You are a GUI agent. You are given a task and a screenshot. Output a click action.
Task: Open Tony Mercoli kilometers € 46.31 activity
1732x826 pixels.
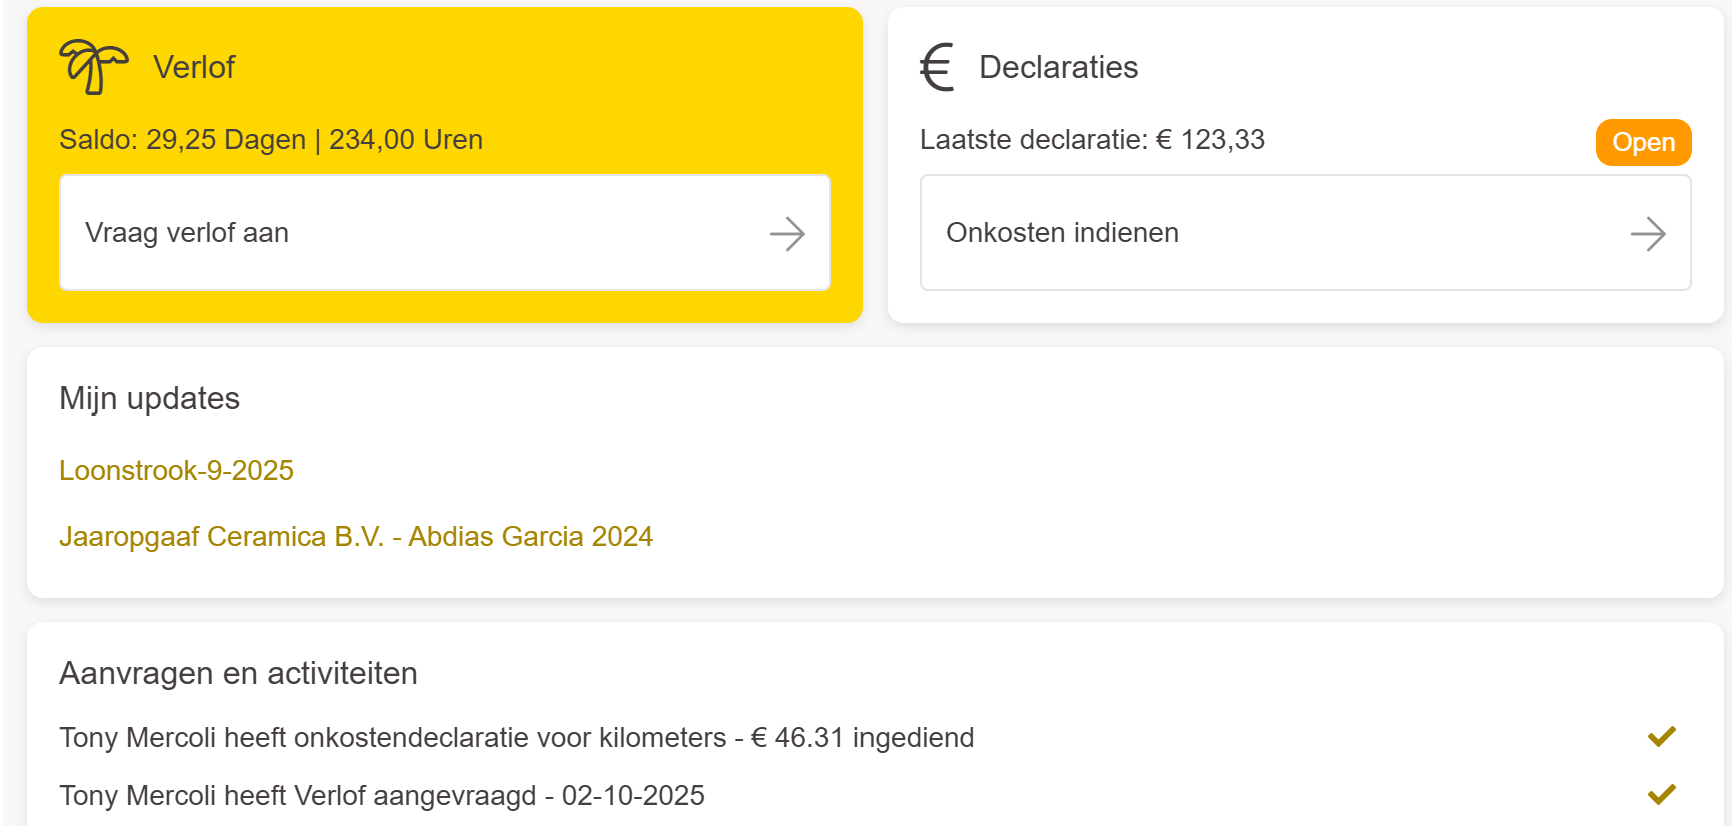pyautogui.click(x=516, y=738)
